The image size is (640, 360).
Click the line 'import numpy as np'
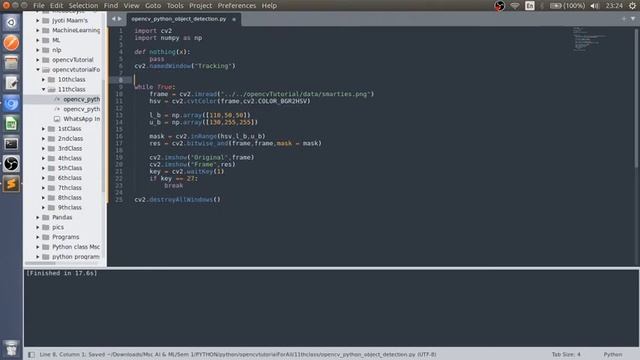point(168,38)
